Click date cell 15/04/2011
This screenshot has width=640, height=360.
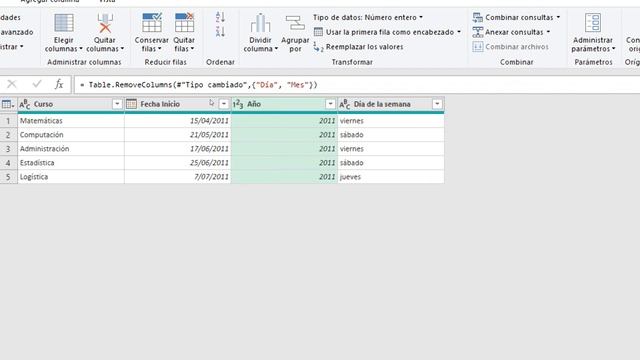[178, 121]
